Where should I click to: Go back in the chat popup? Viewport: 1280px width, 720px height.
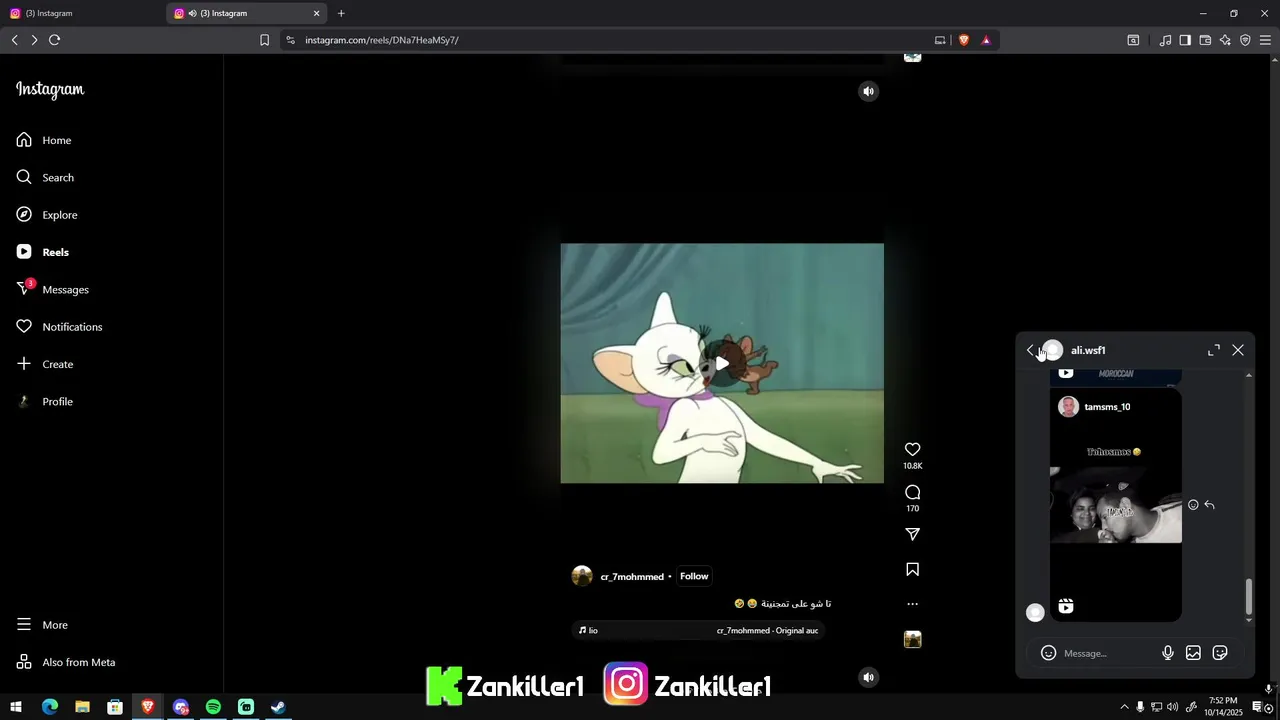[x=1030, y=350]
